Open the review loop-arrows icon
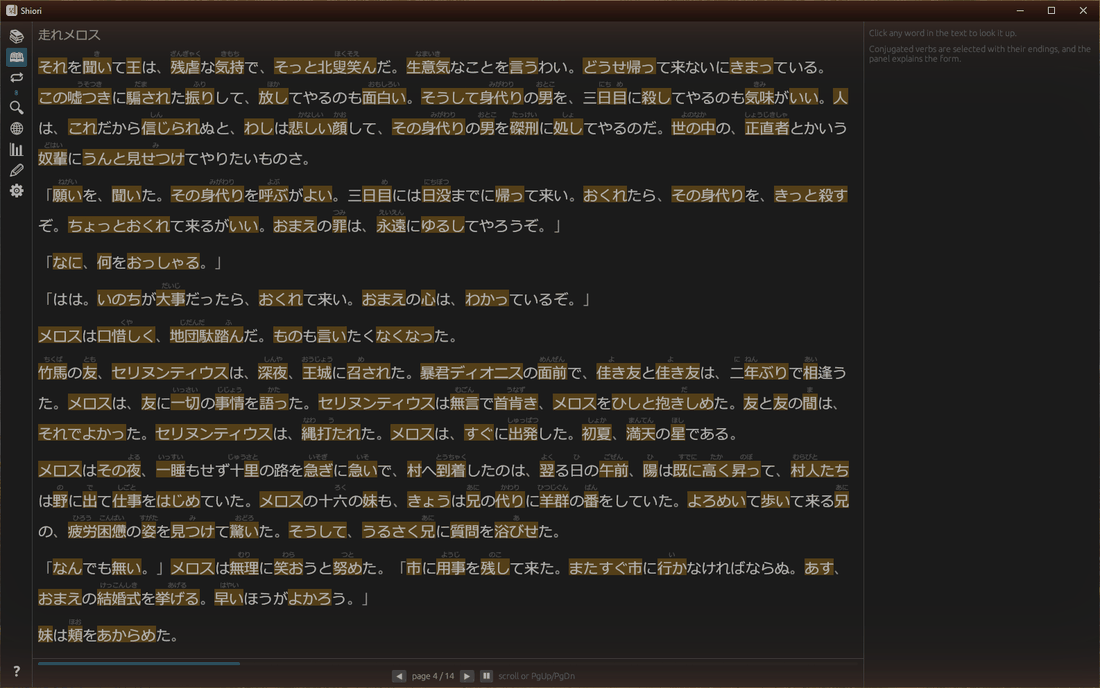This screenshot has height=688, width=1100. 16,77
